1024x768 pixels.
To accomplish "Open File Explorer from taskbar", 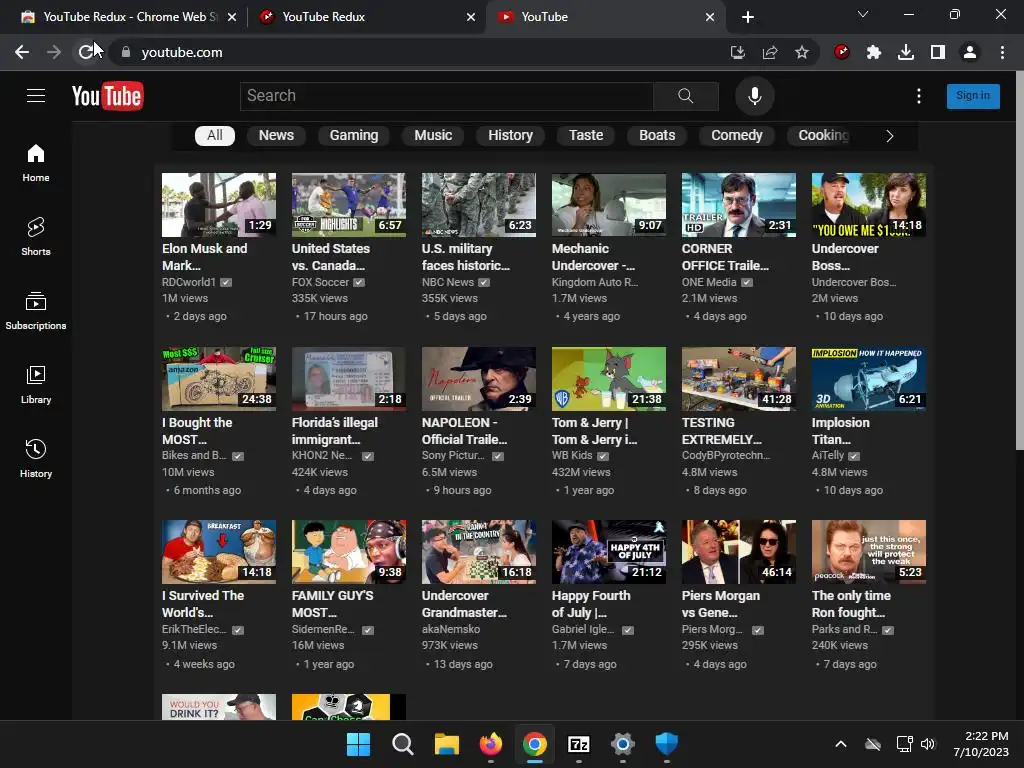I will click(x=447, y=744).
